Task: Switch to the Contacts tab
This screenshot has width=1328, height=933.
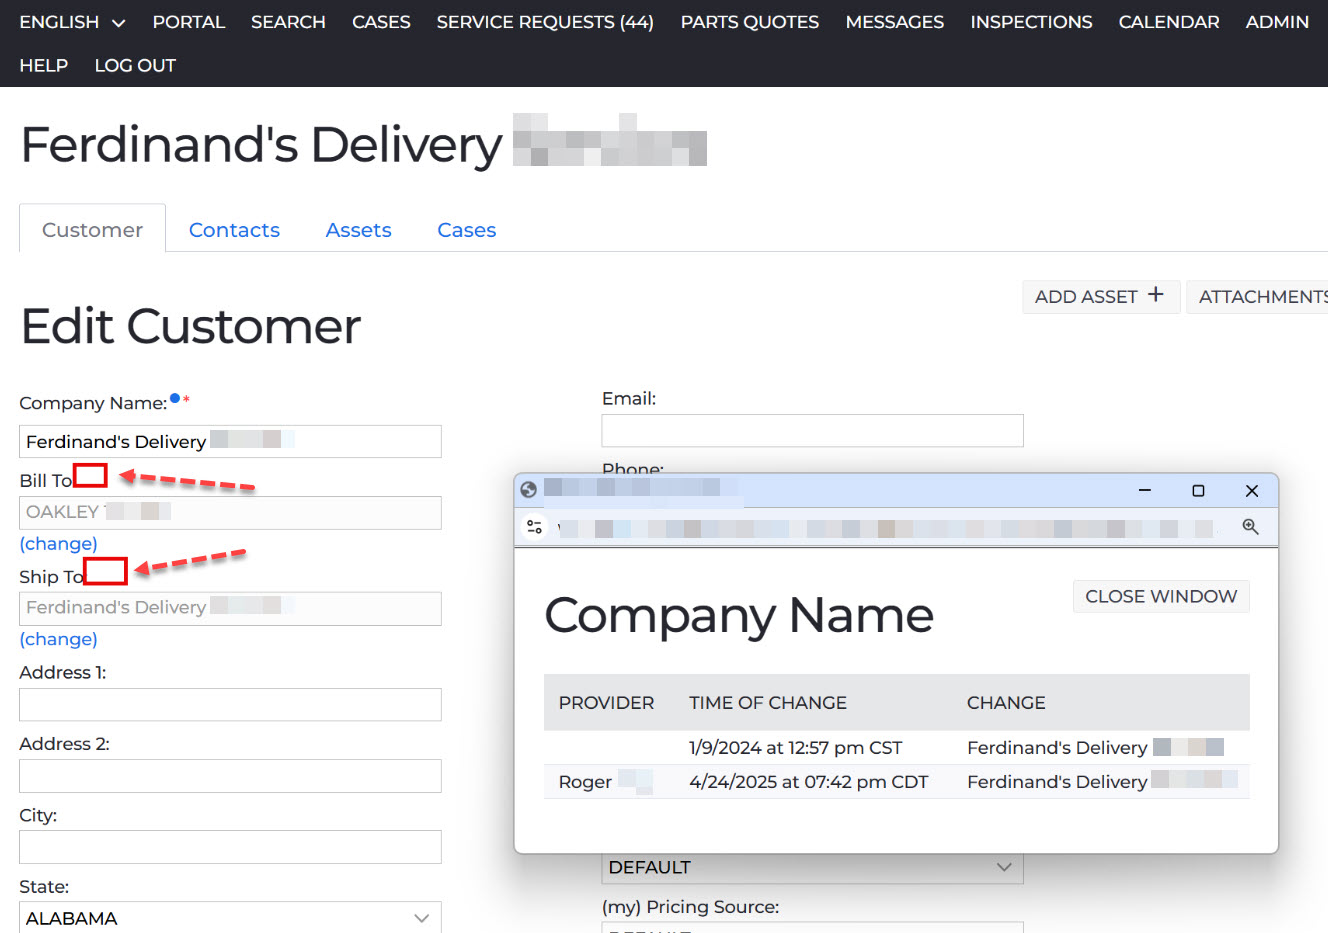Action: 234,229
